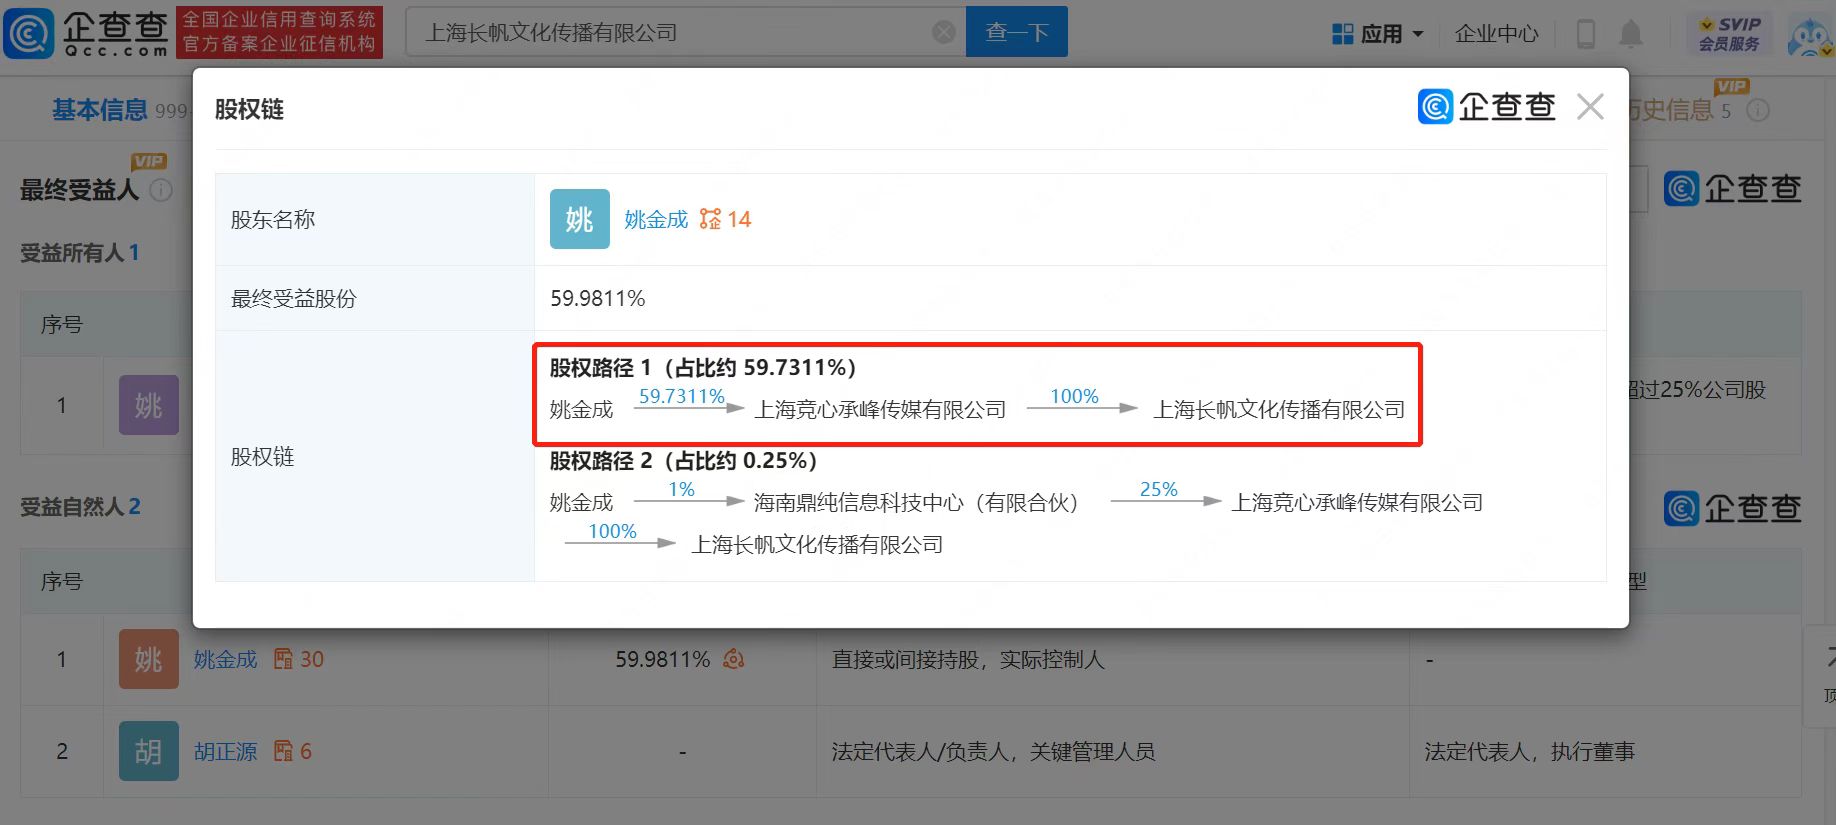Screen dimensions: 1836x825
Task: Click the user avatar mascot icon
Action: [x=1810, y=37]
